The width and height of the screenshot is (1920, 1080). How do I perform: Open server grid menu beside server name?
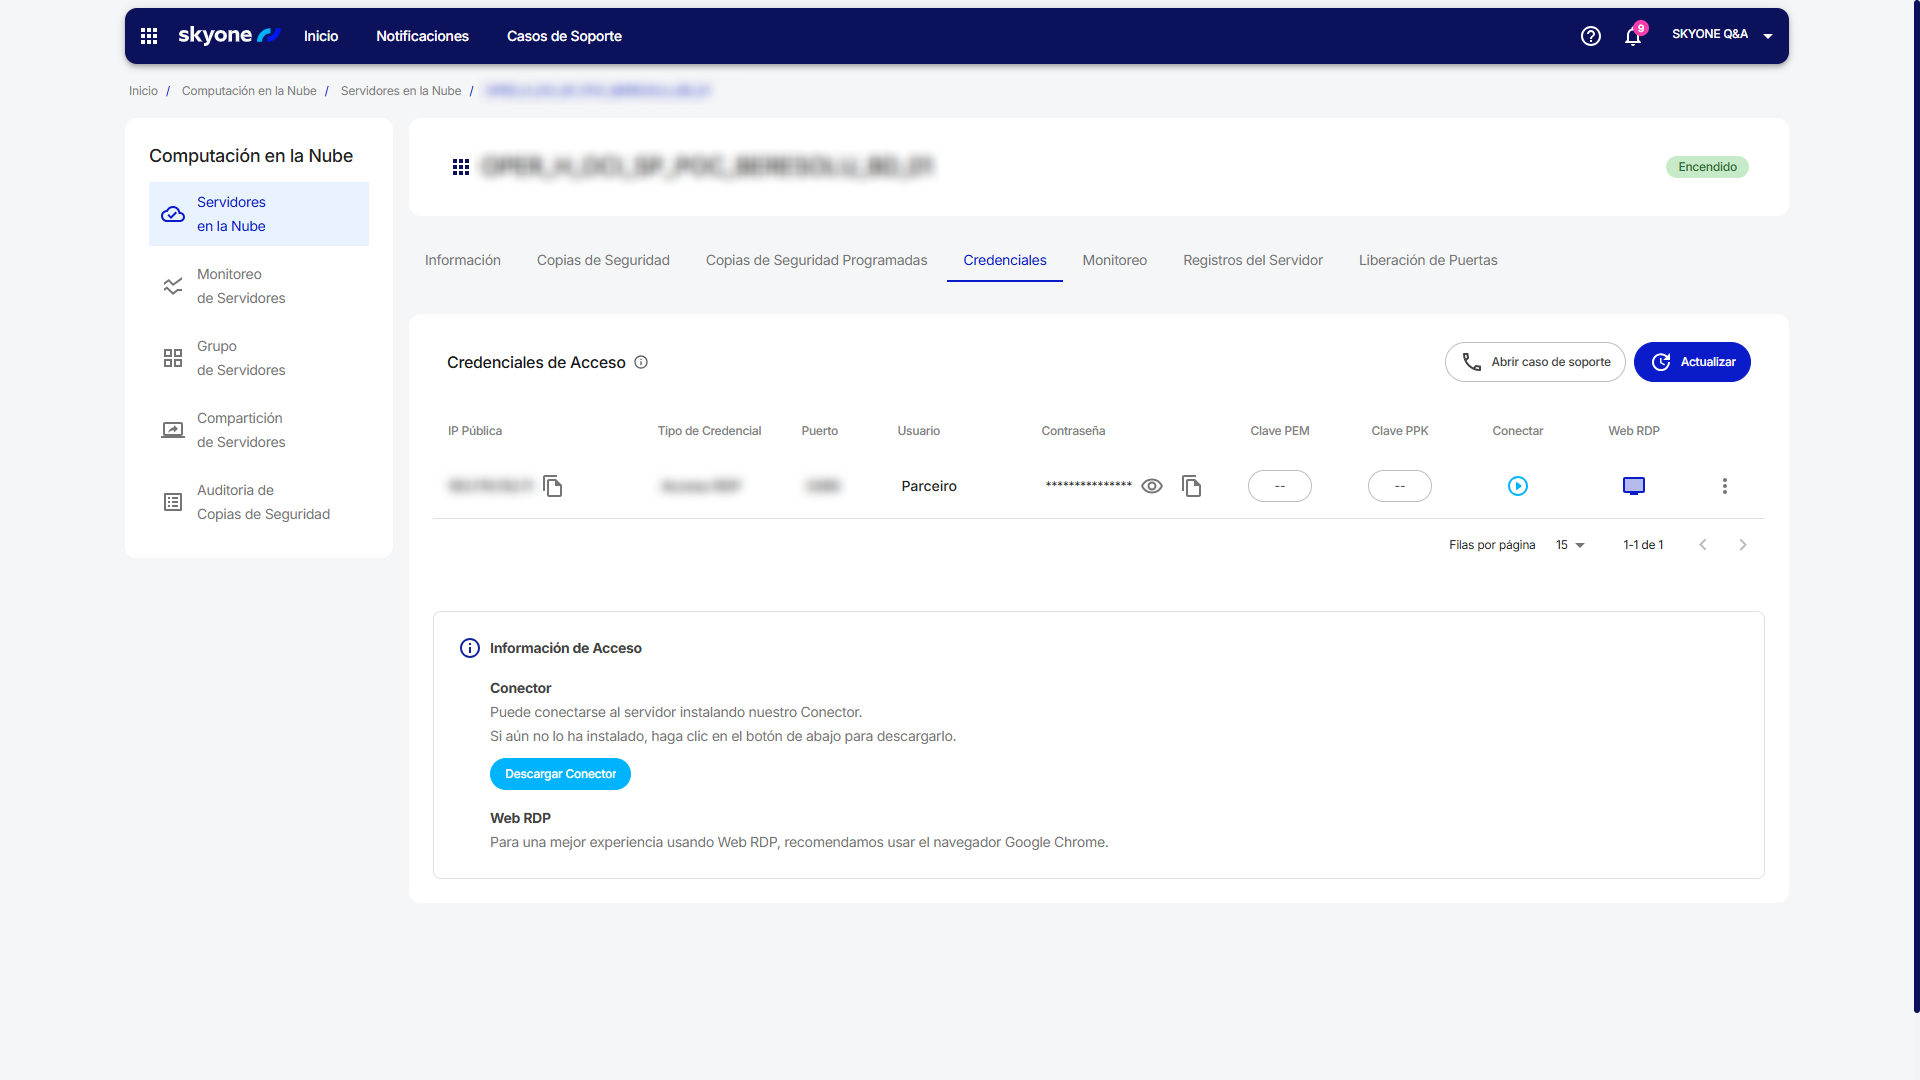pos(461,167)
